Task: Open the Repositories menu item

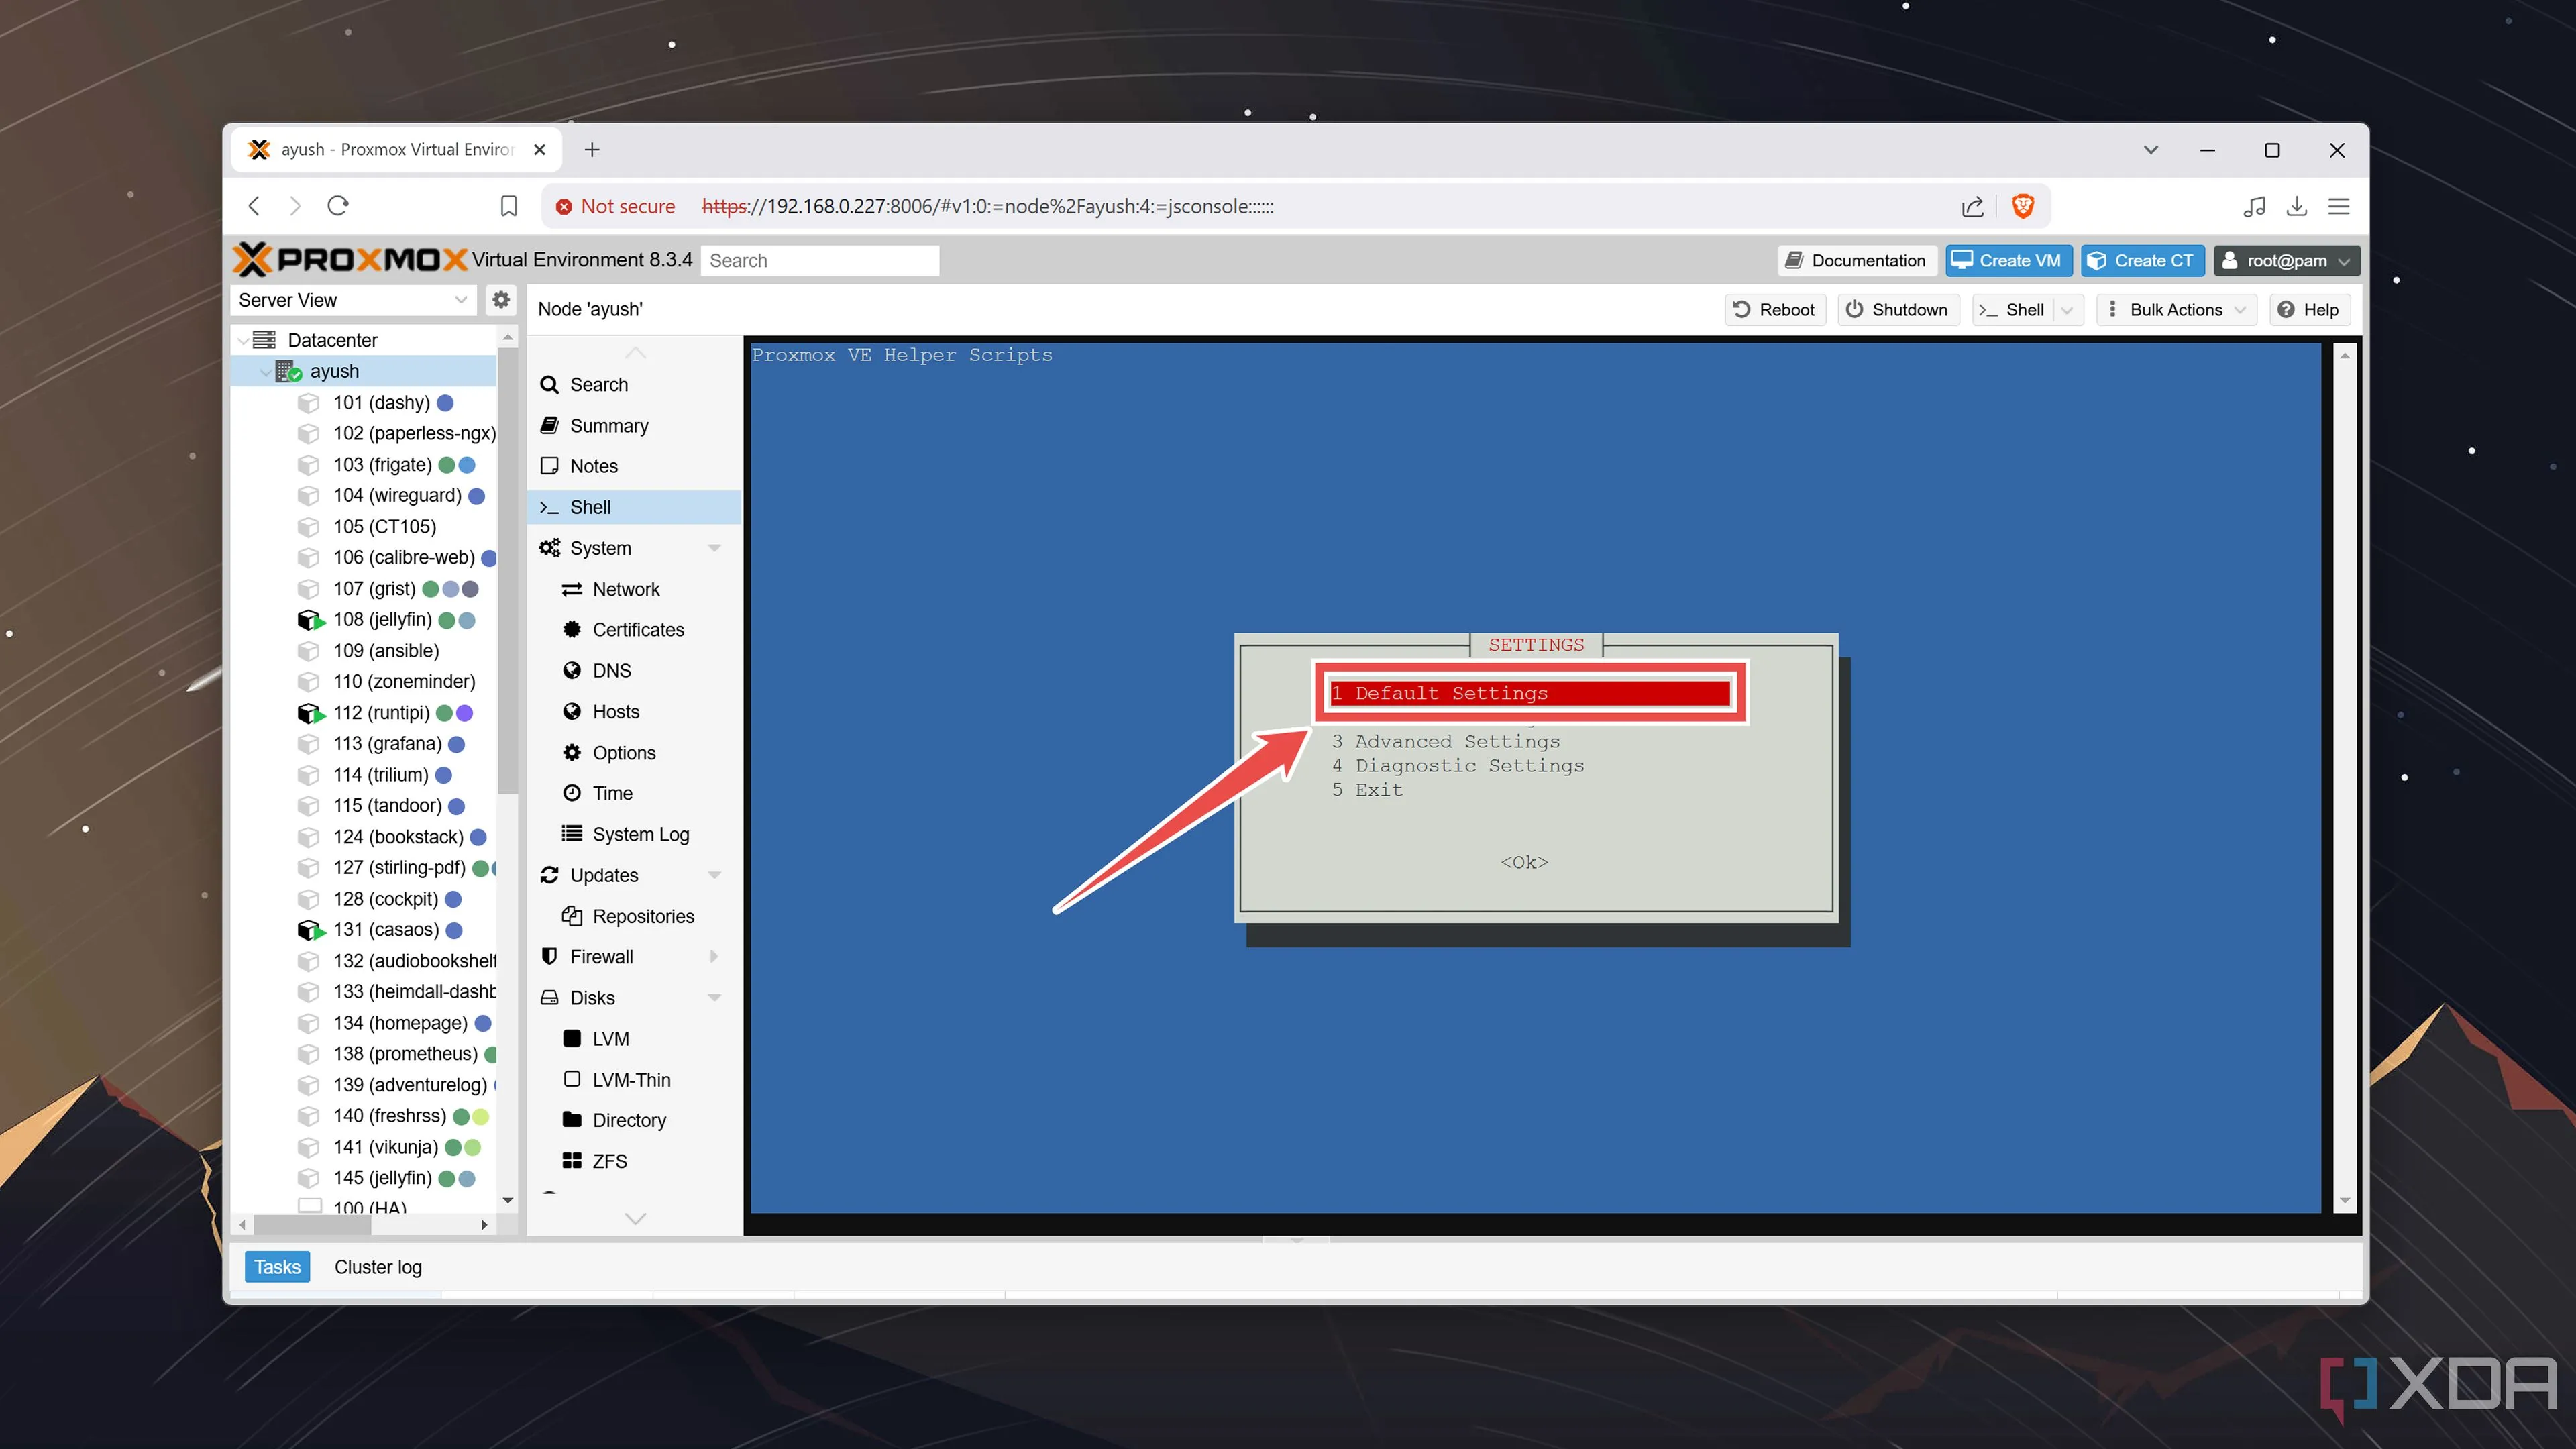Action: [634, 916]
